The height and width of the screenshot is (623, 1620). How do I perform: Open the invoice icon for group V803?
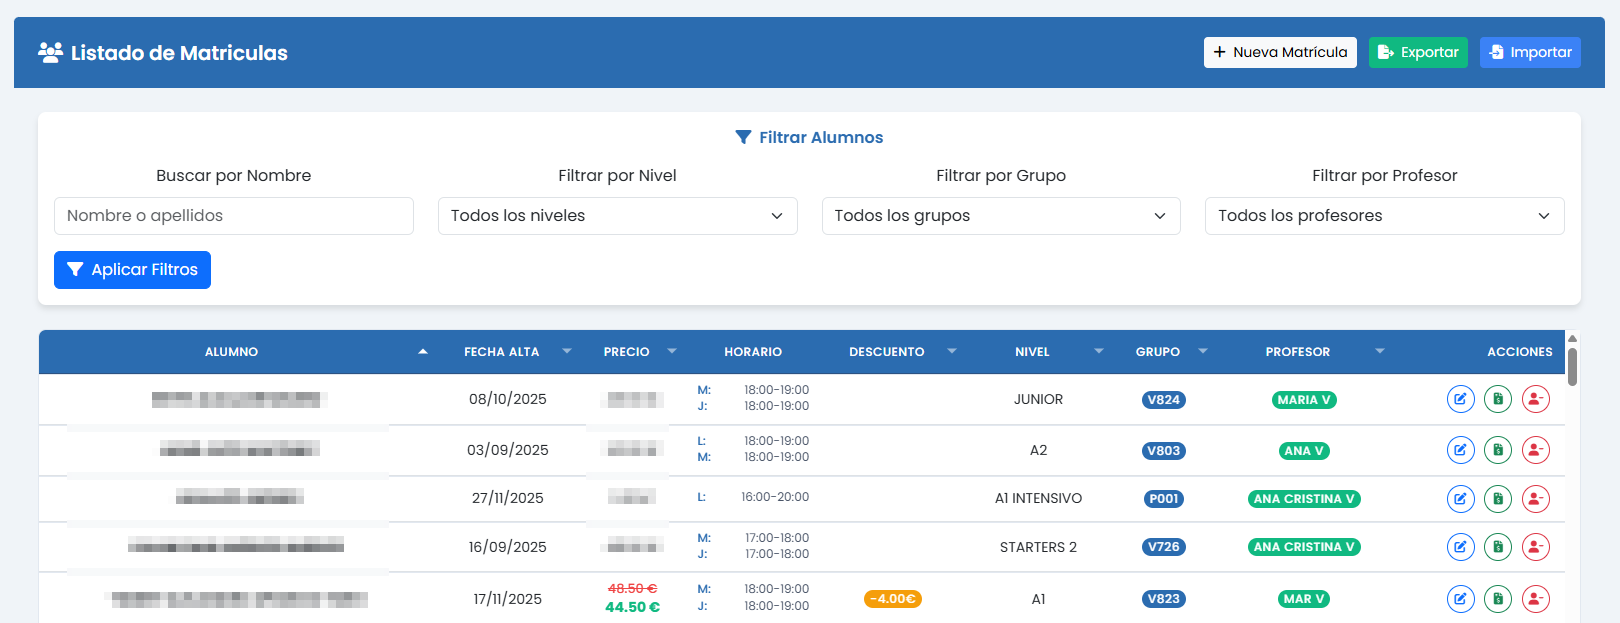click(x=1497, y=450)
